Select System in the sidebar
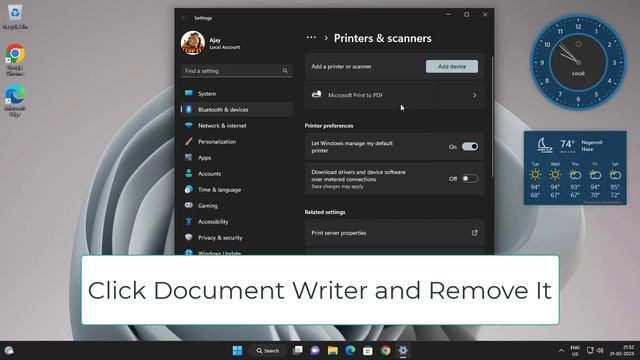 tap(237, 93)
